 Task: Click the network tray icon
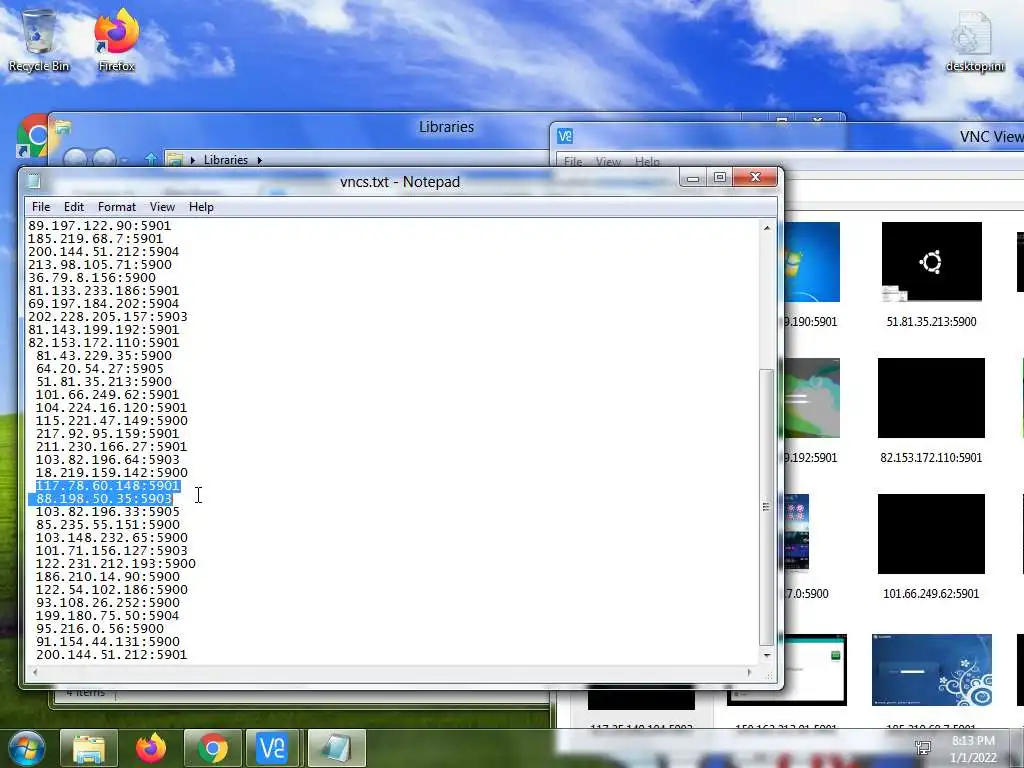pyautogui.click(x=923, y=748)
